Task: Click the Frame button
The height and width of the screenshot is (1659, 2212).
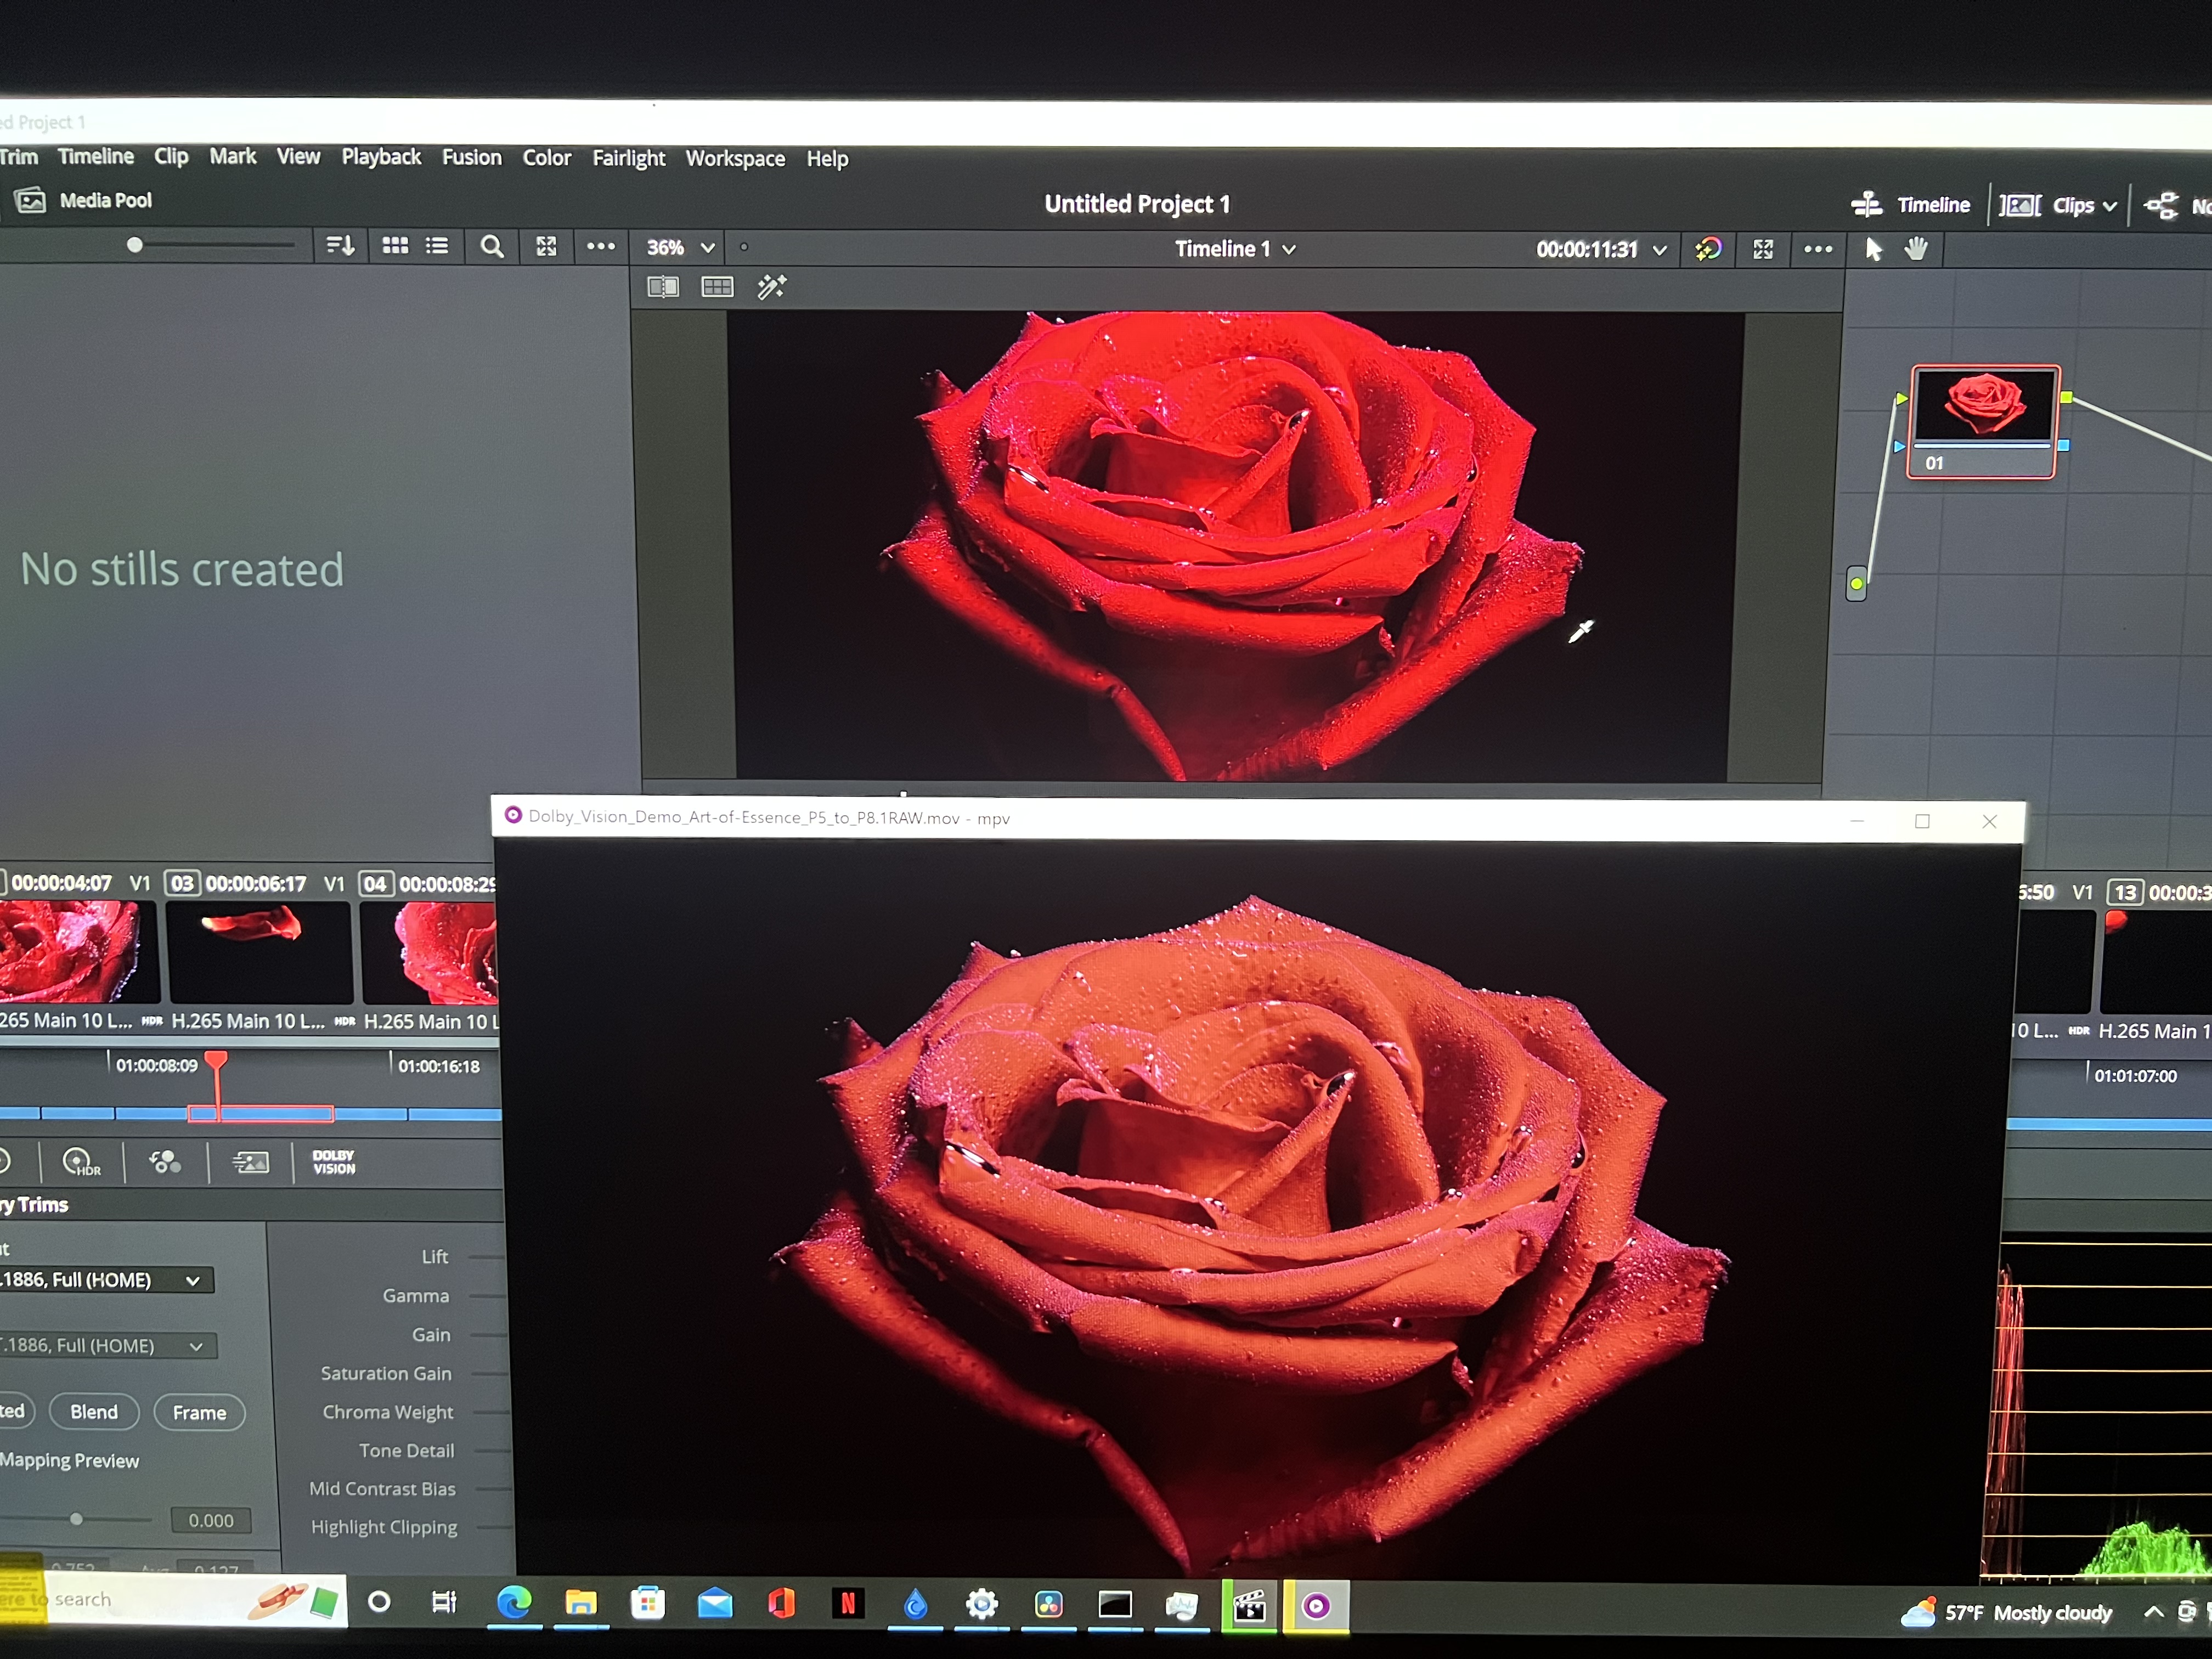Action: coord(199,1412)
